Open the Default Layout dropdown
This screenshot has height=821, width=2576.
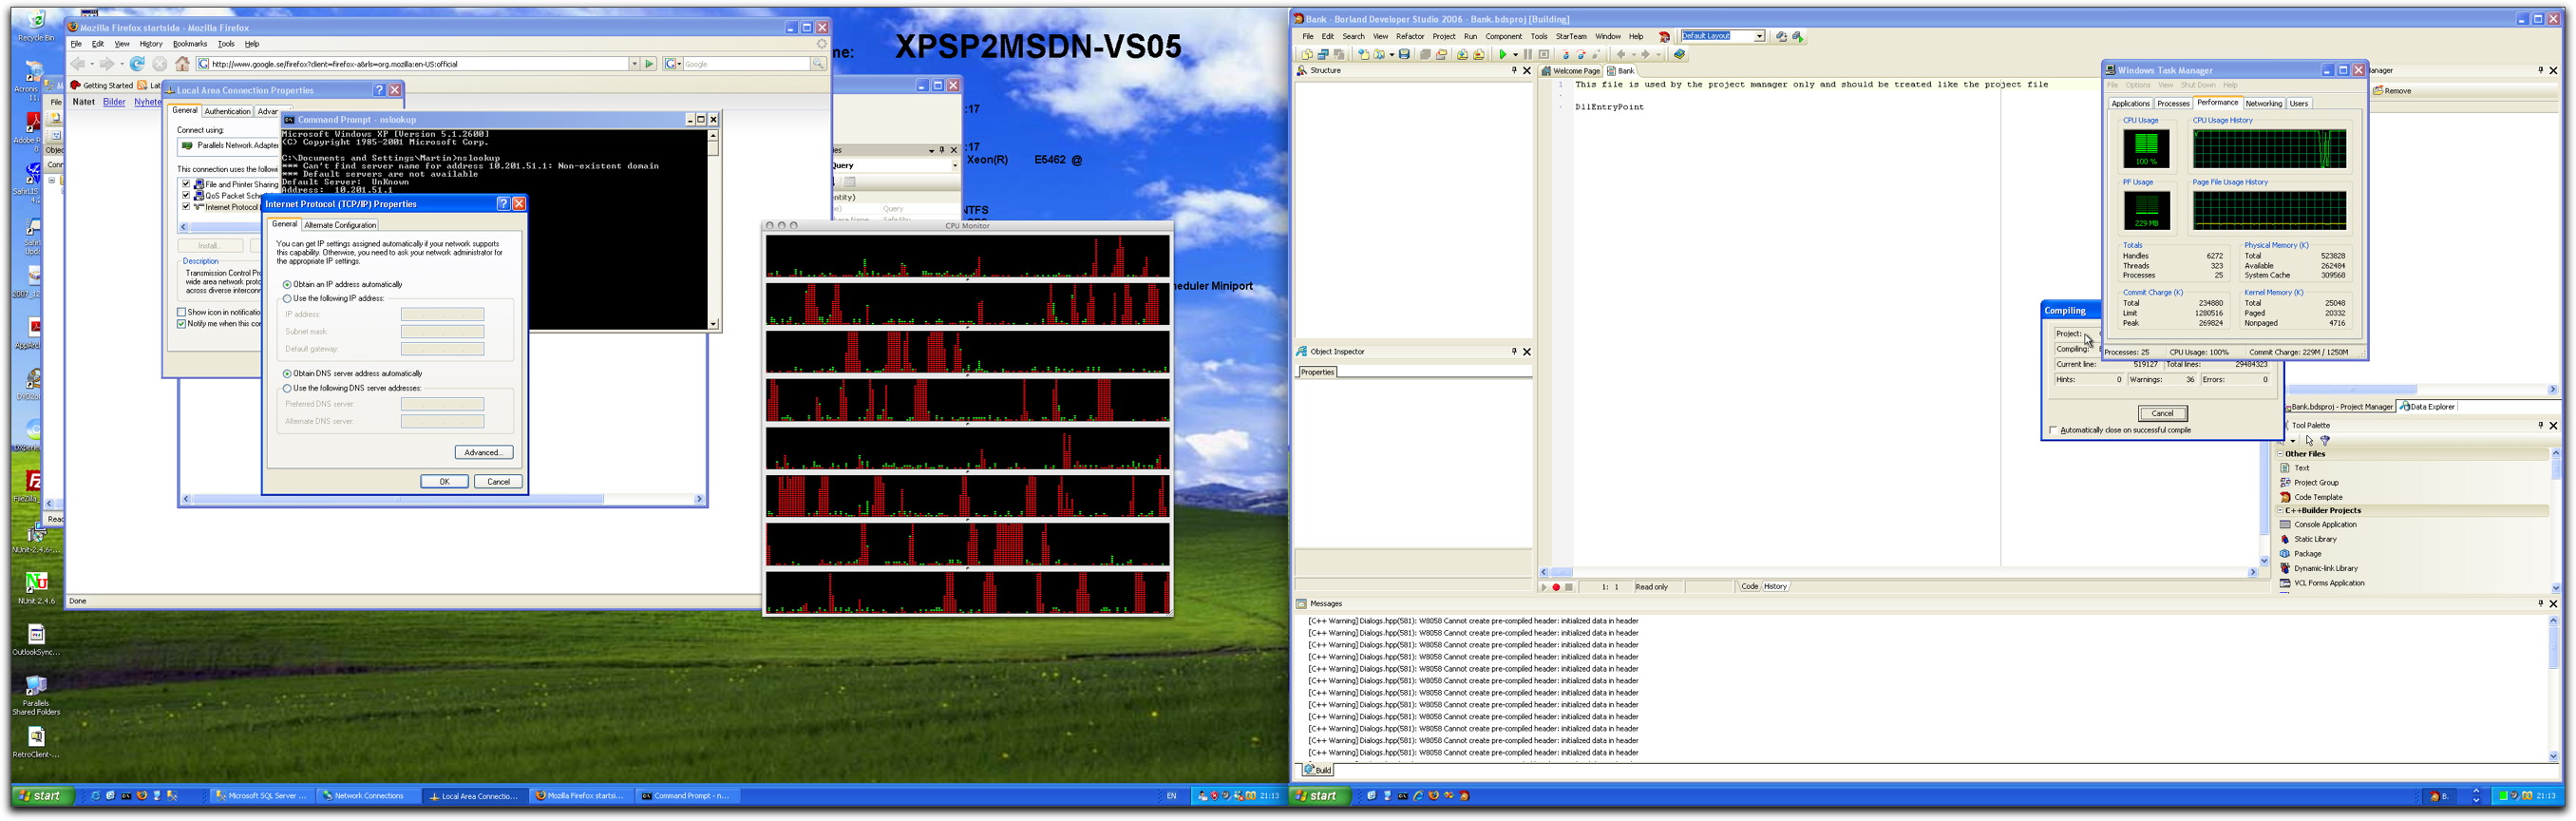1759,36
